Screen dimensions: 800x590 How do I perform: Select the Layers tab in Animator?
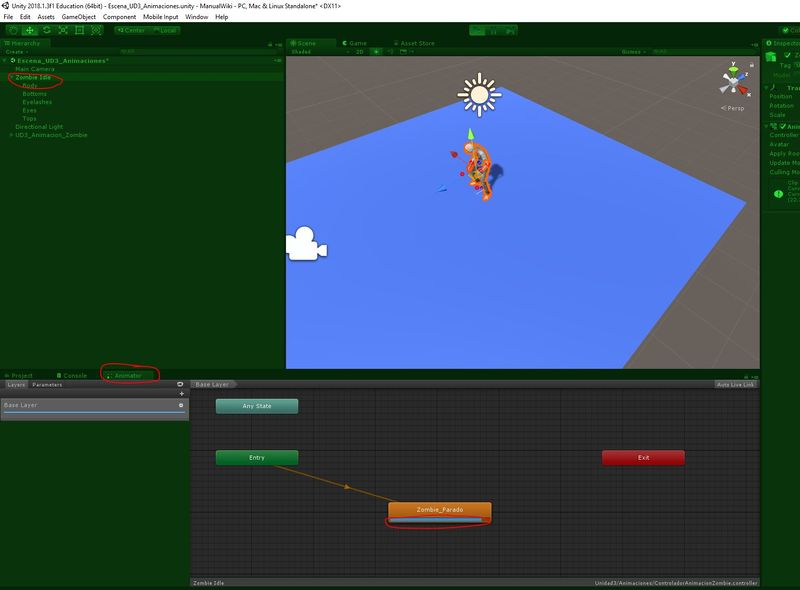coord(16,385)
